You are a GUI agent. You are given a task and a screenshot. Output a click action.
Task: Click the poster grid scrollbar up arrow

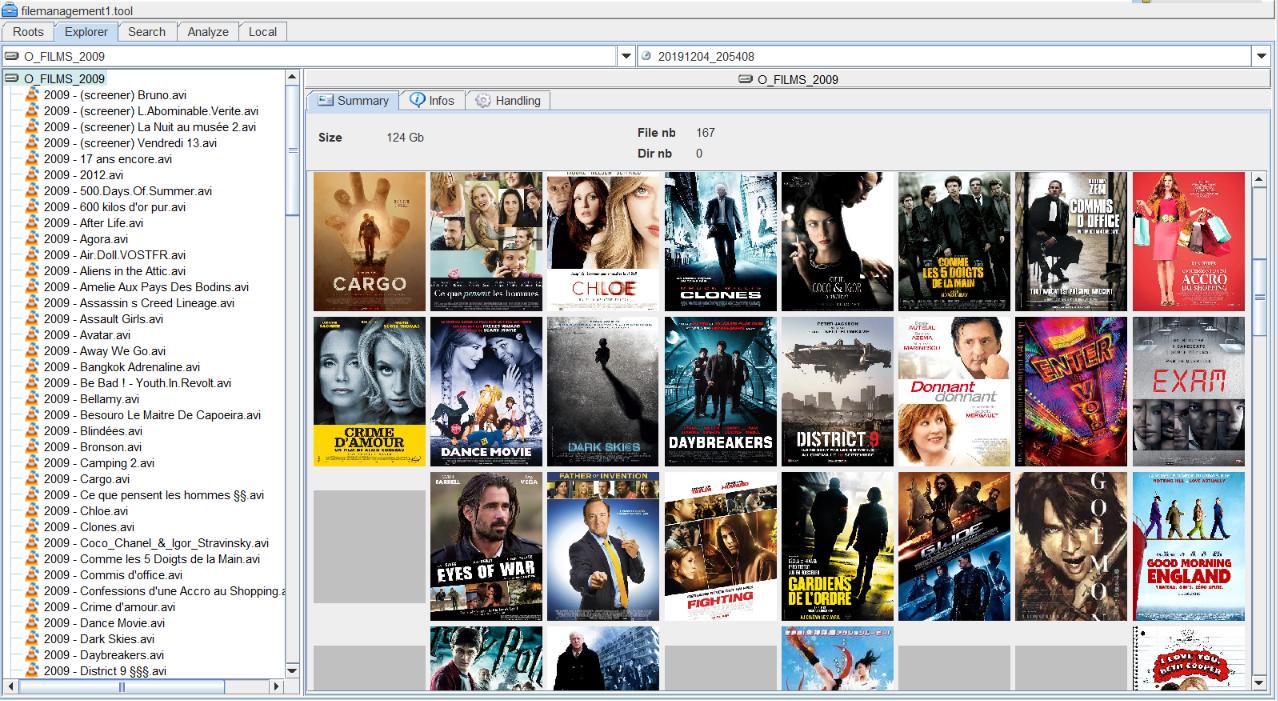1259,180
